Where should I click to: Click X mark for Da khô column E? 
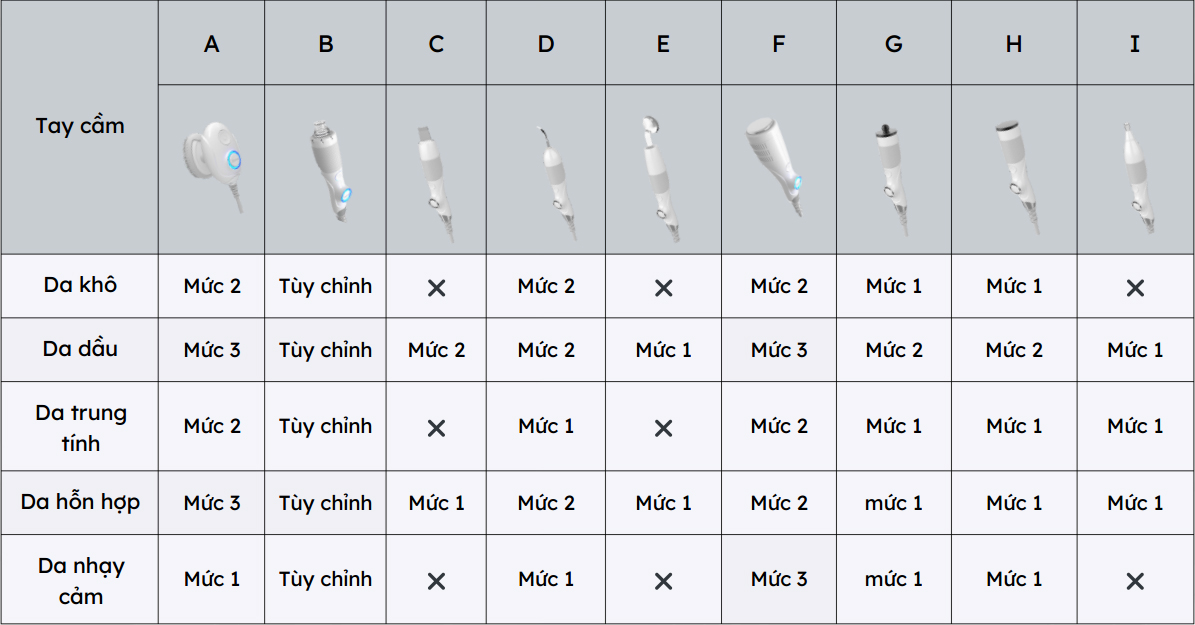(663, 287)
